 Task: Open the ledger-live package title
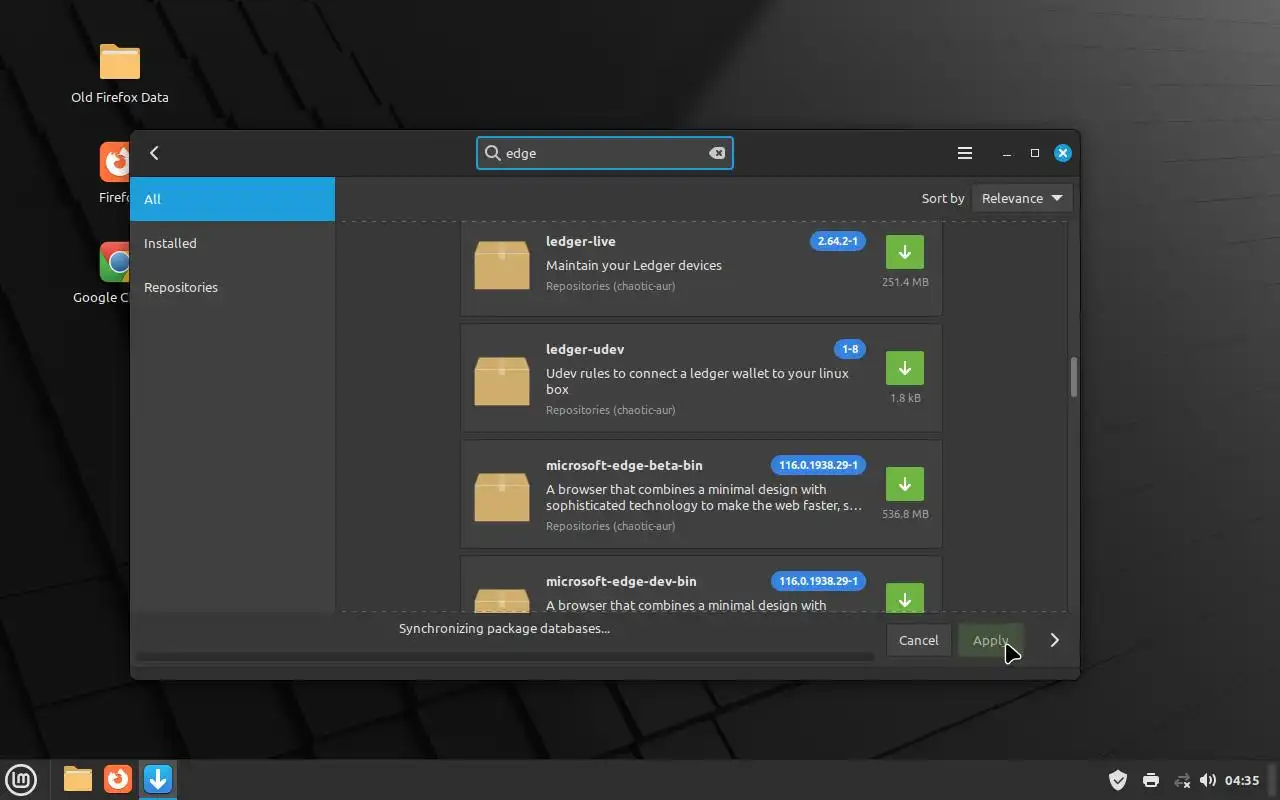[x=581, y=241]
